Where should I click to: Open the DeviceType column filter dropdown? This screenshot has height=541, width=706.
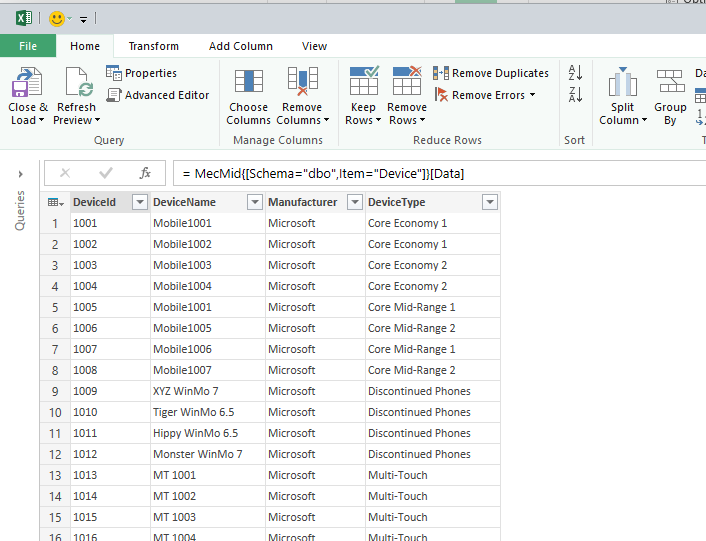coord(490,202)
